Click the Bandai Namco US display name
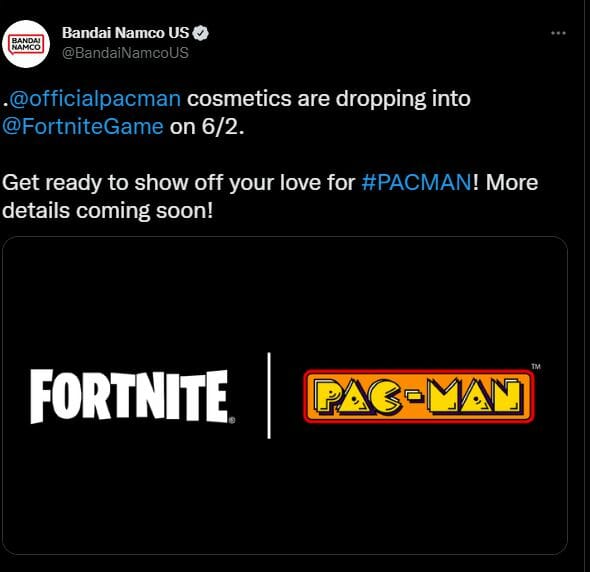This screenshot has width=590, height=572. tap(125, 33)
